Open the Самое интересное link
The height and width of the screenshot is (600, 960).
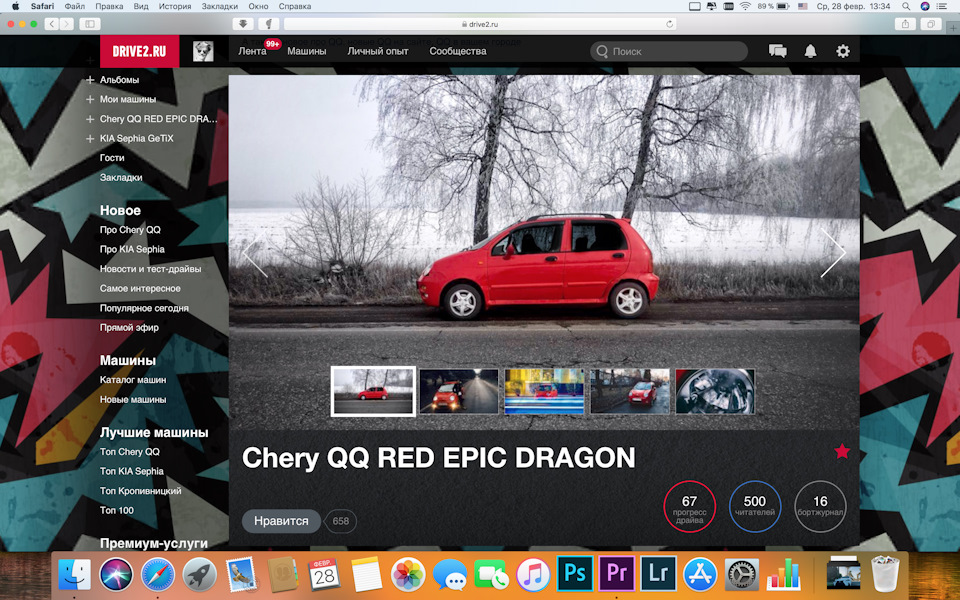click(x=140, y=288)
